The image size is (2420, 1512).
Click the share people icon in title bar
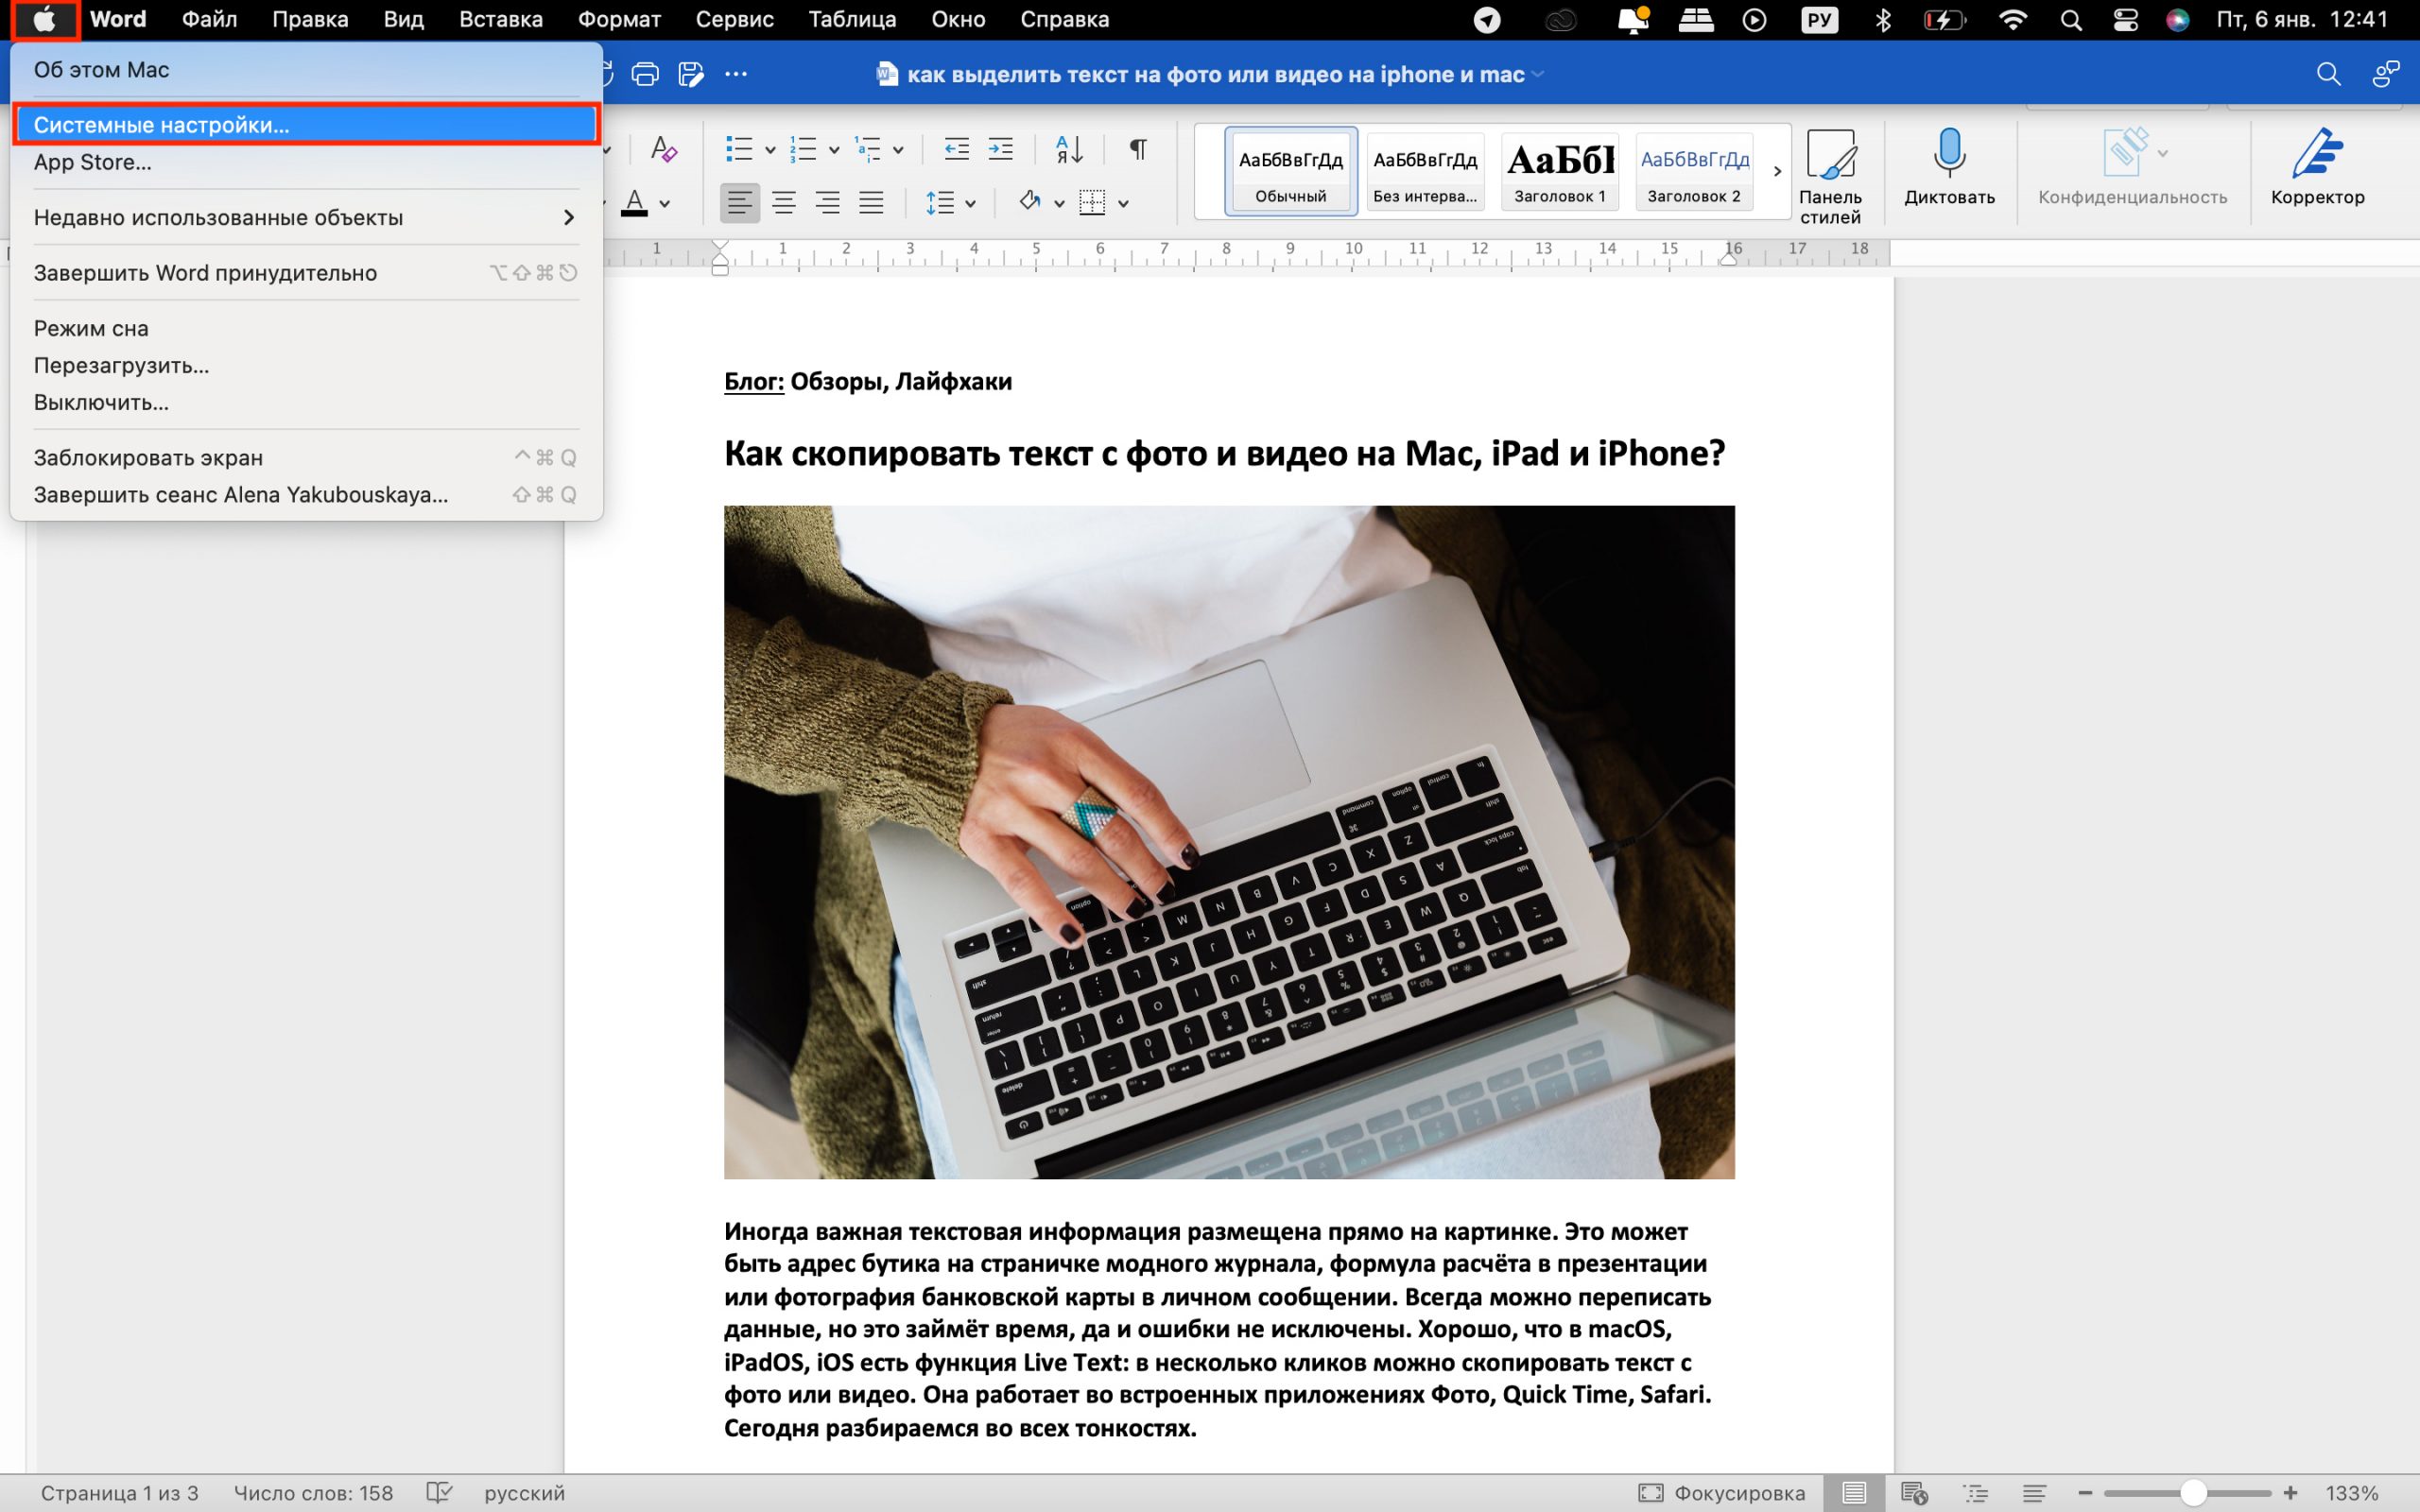[2386, 74]
